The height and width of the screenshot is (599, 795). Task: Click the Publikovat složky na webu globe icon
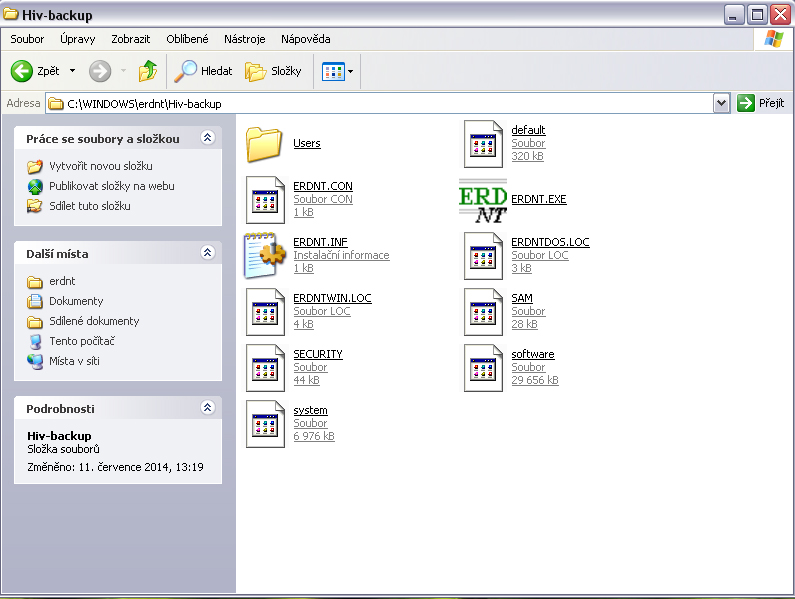click(35, 187)
